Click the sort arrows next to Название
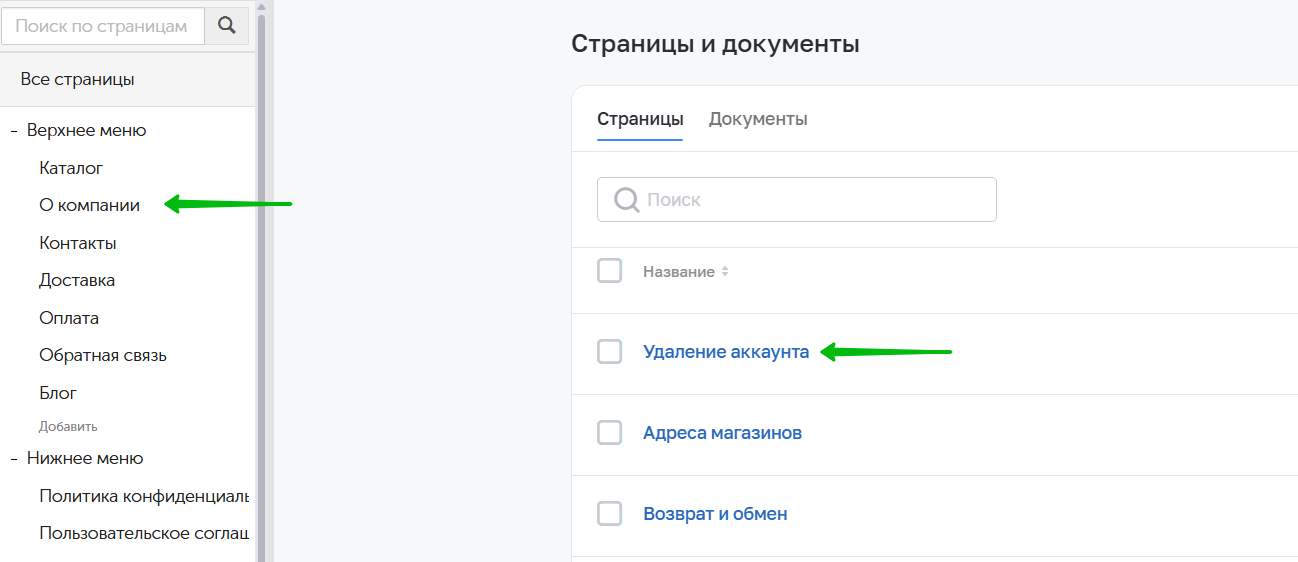1298x562 pixels. pos(725,272)
